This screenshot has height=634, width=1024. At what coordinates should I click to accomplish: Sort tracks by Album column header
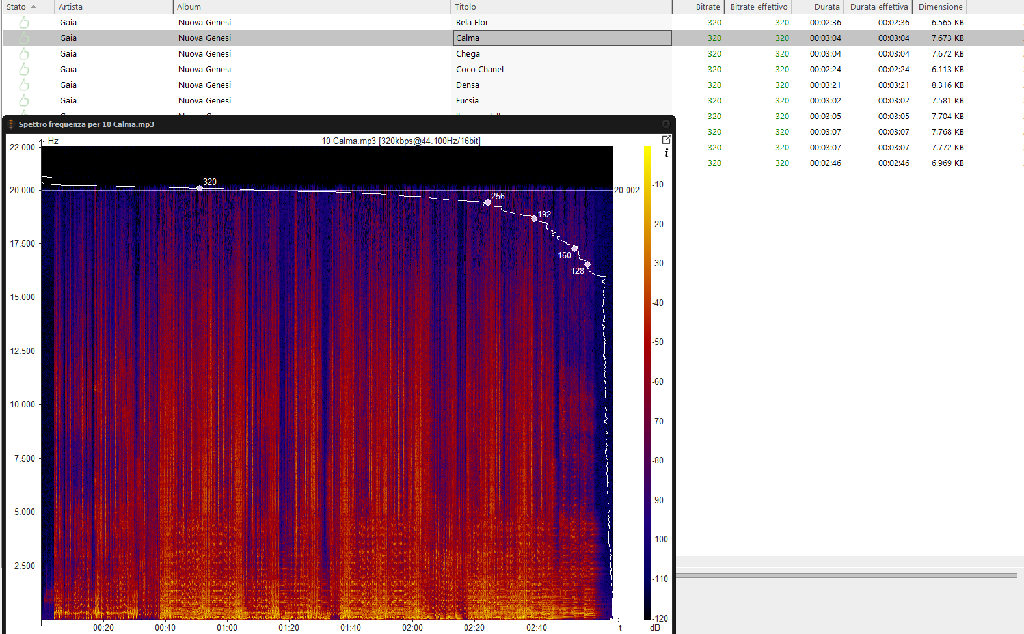(312, 7)
